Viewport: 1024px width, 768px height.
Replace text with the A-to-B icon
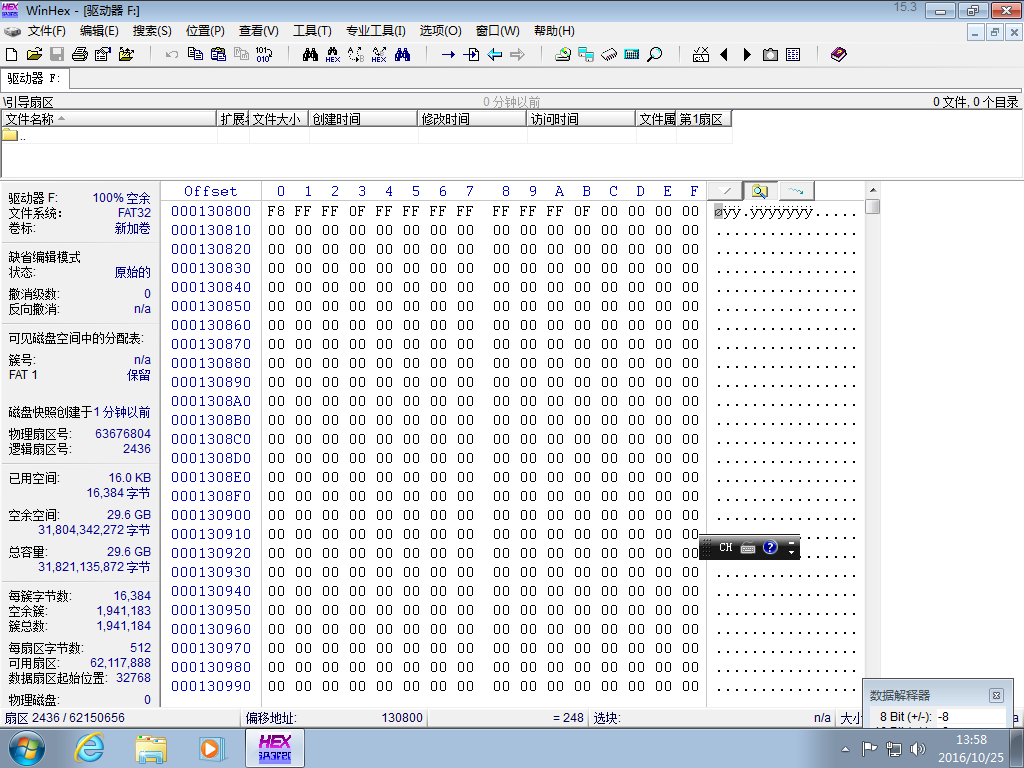coord(356,55)
